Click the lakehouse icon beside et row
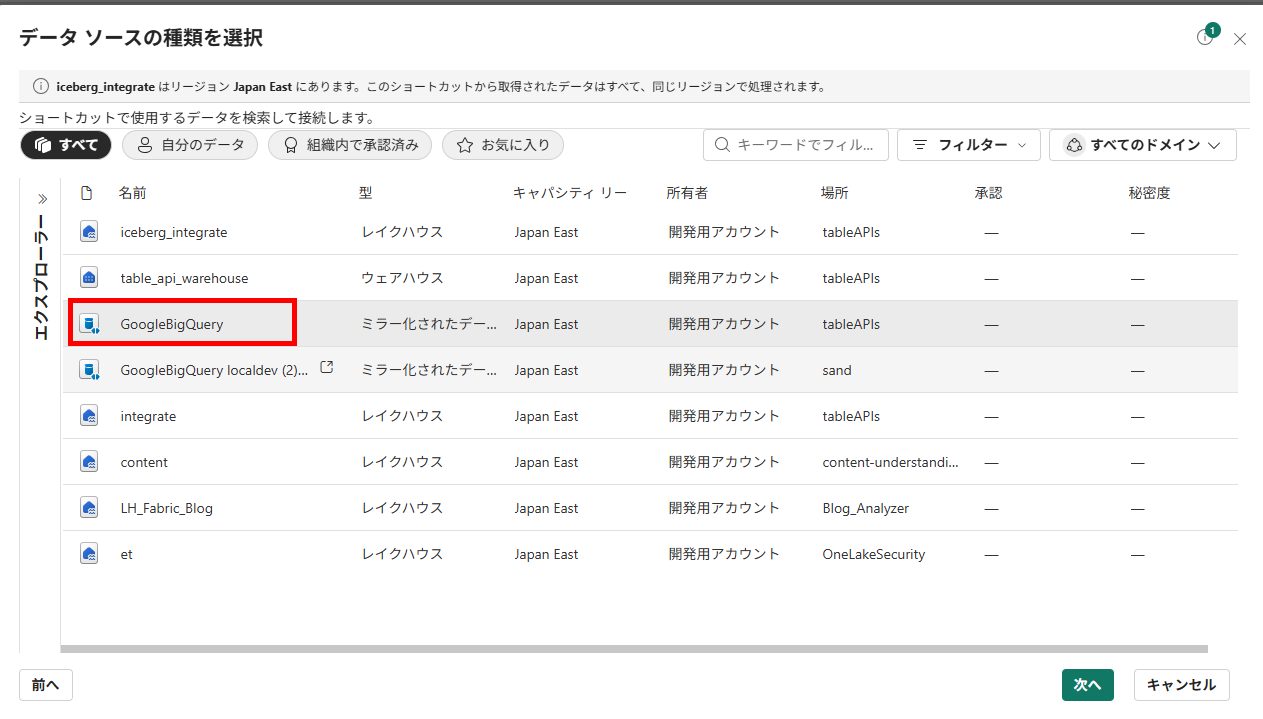Viewport: 1263px width, 719px height. tap(89, 554)
